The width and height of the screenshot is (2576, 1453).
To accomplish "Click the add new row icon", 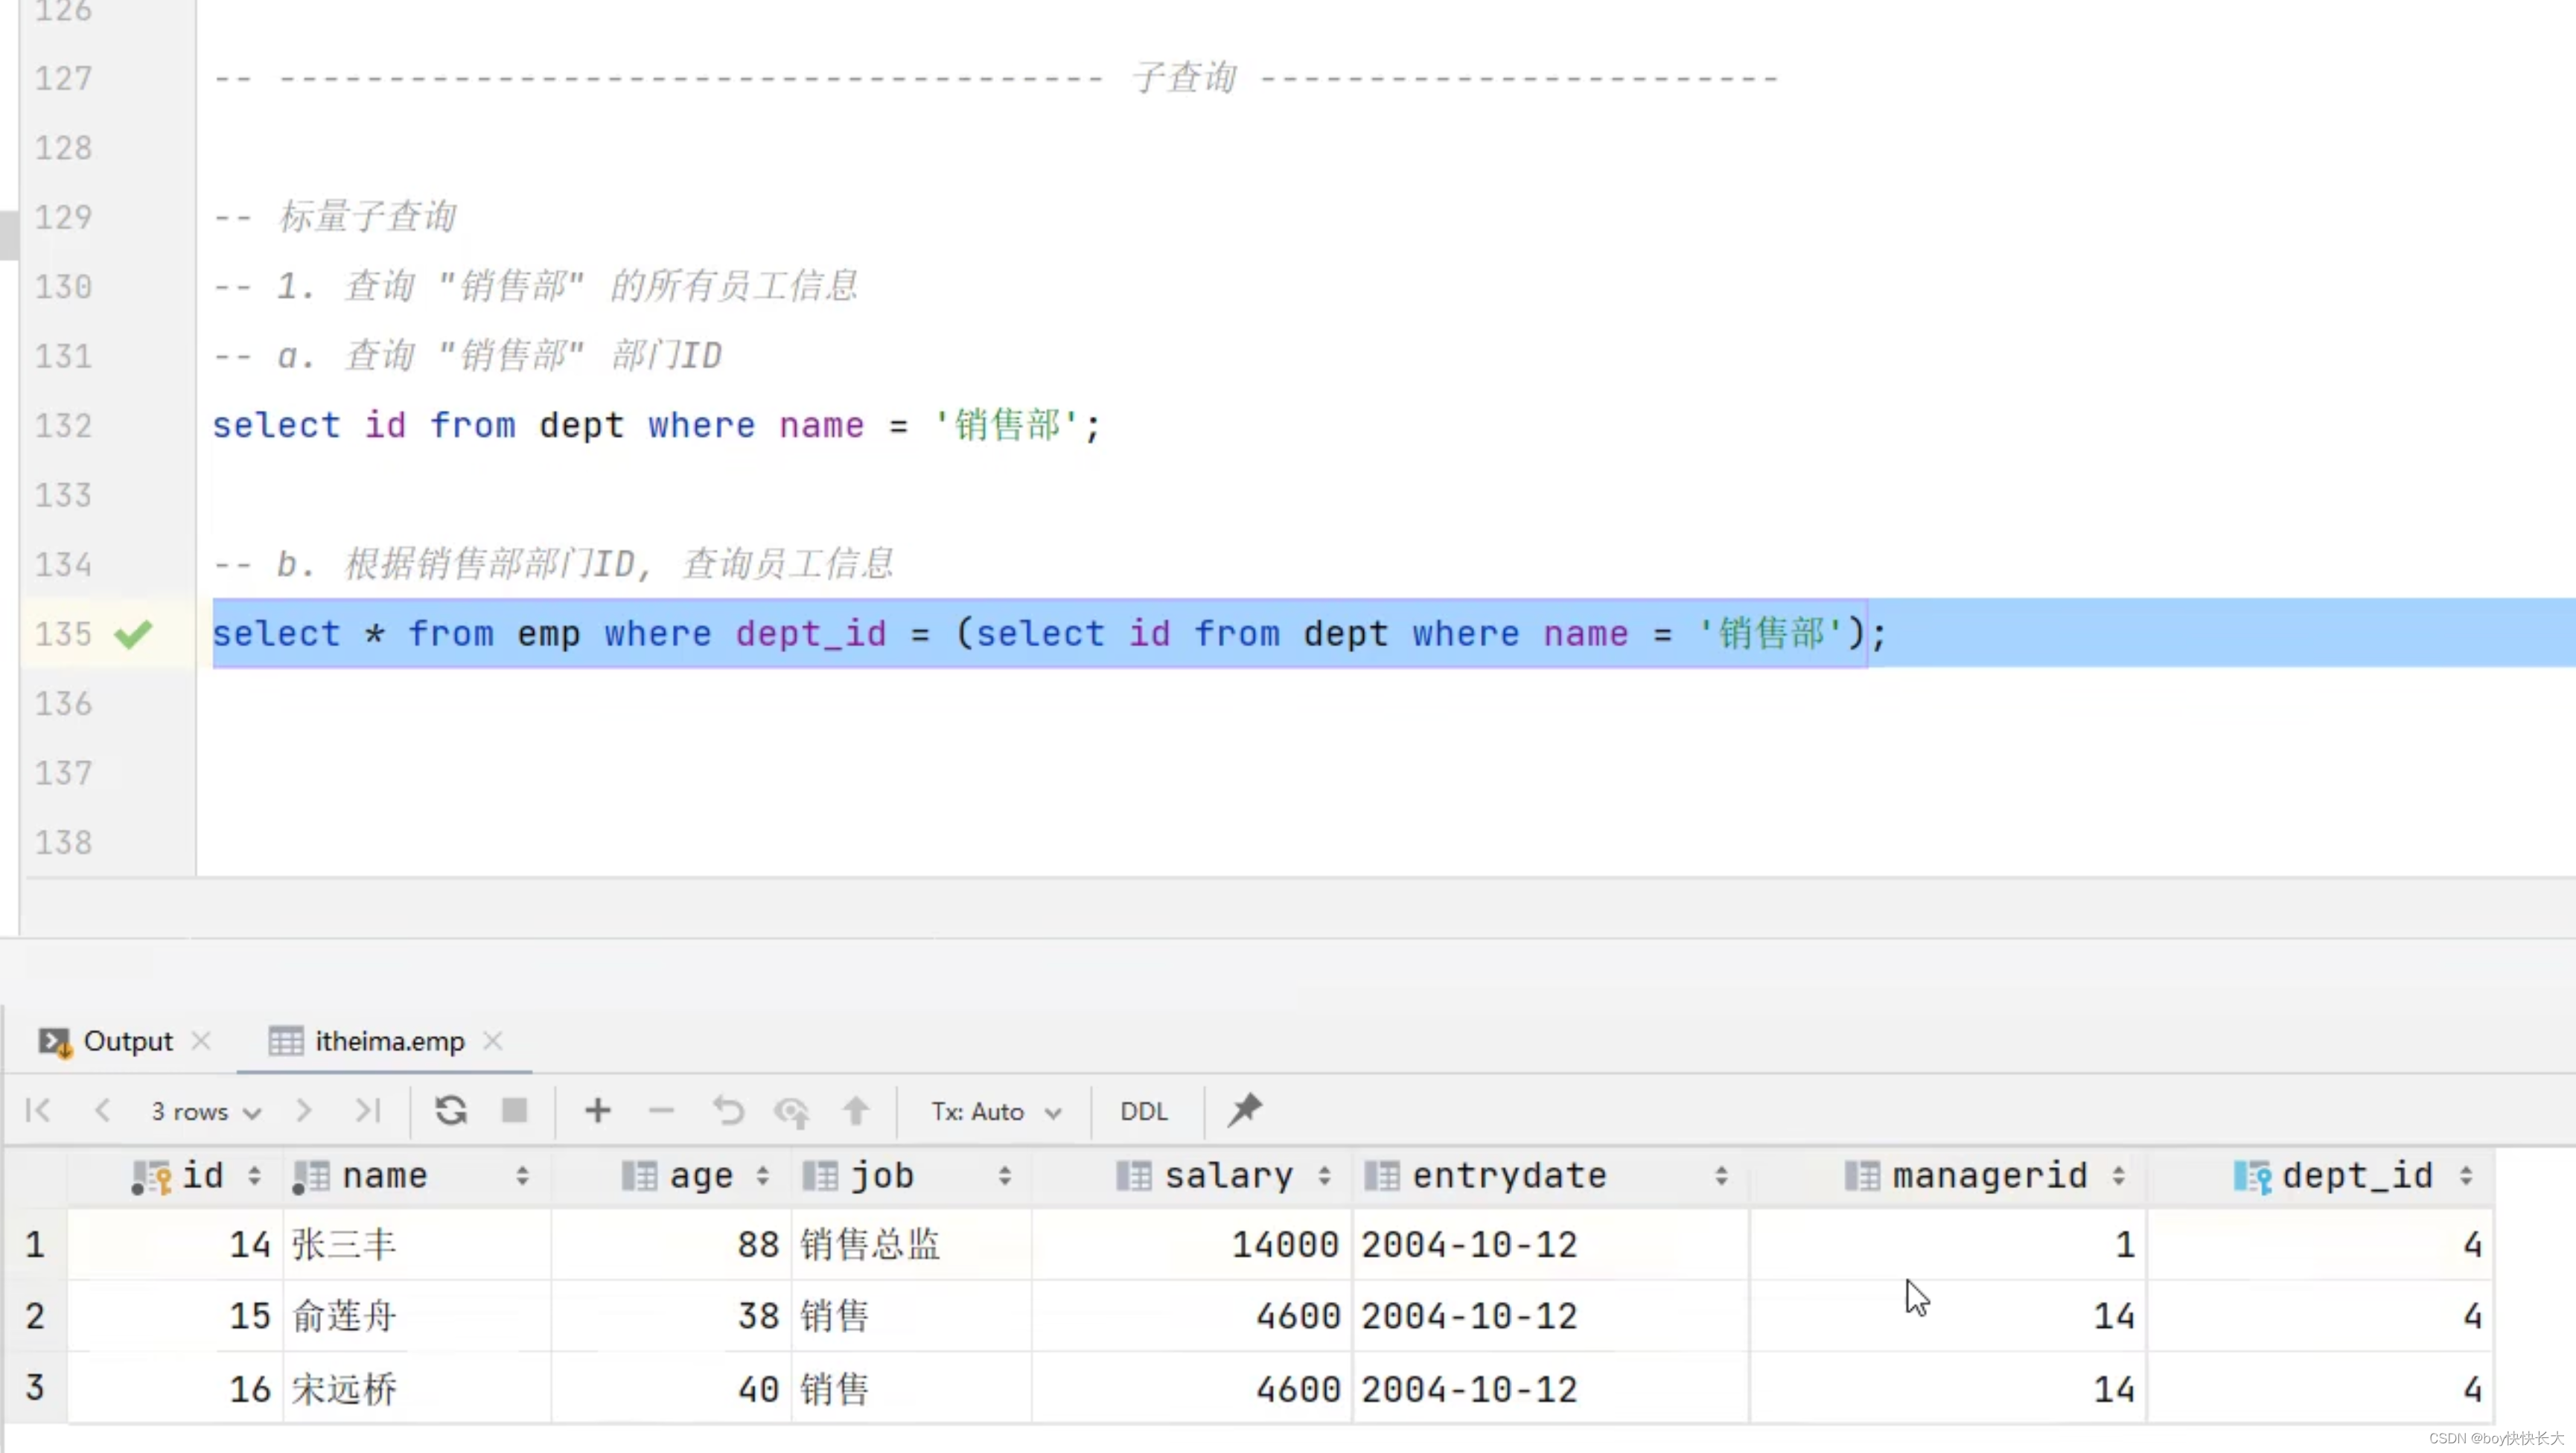I will pos(596,1110).
